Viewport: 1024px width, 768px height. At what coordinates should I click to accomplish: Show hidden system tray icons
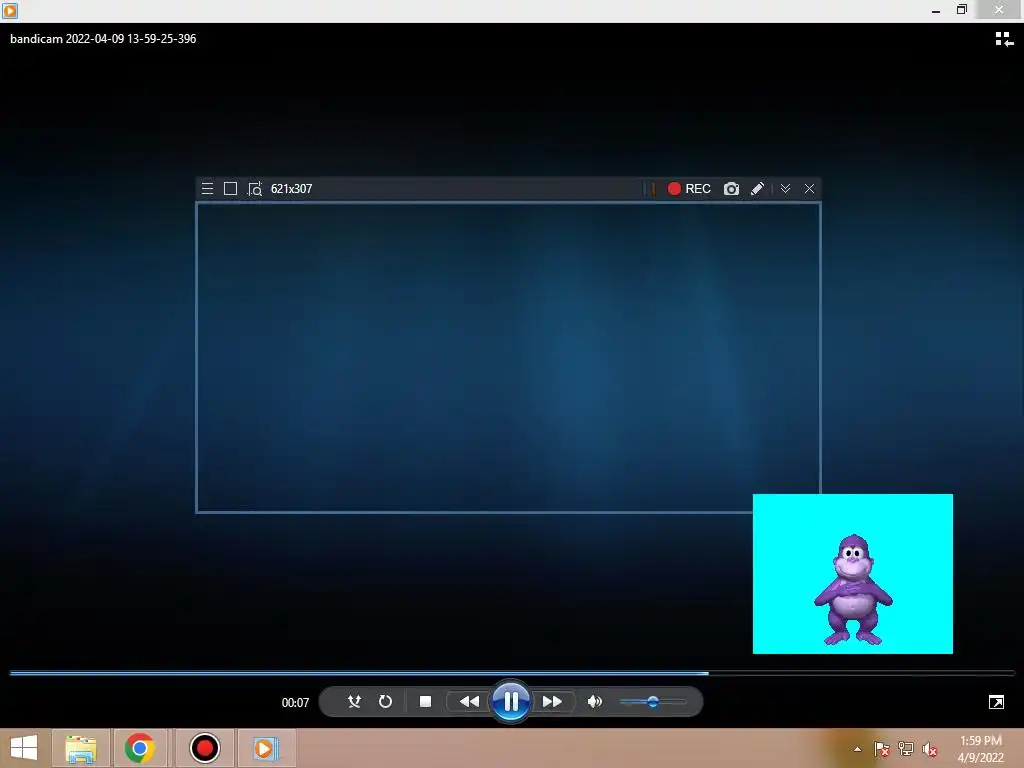857,750
